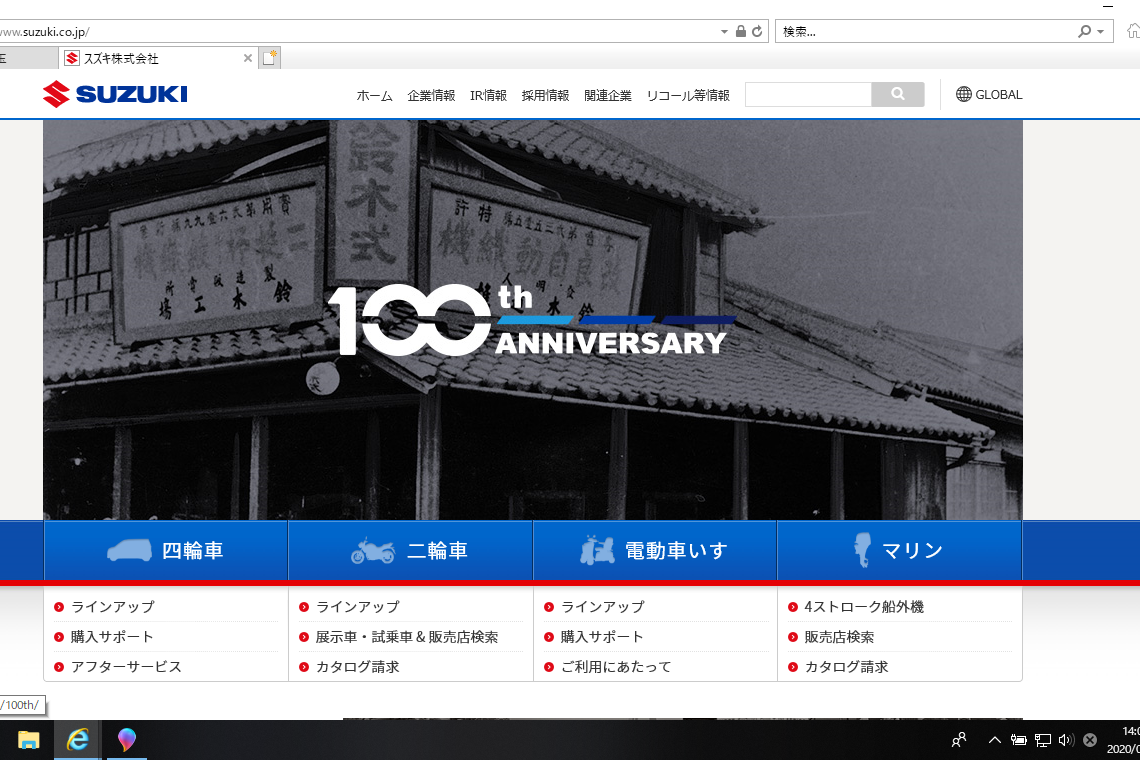Screen dimensions: 1140x760
Task: Select the マリン category button
Action: pos(900,551)
